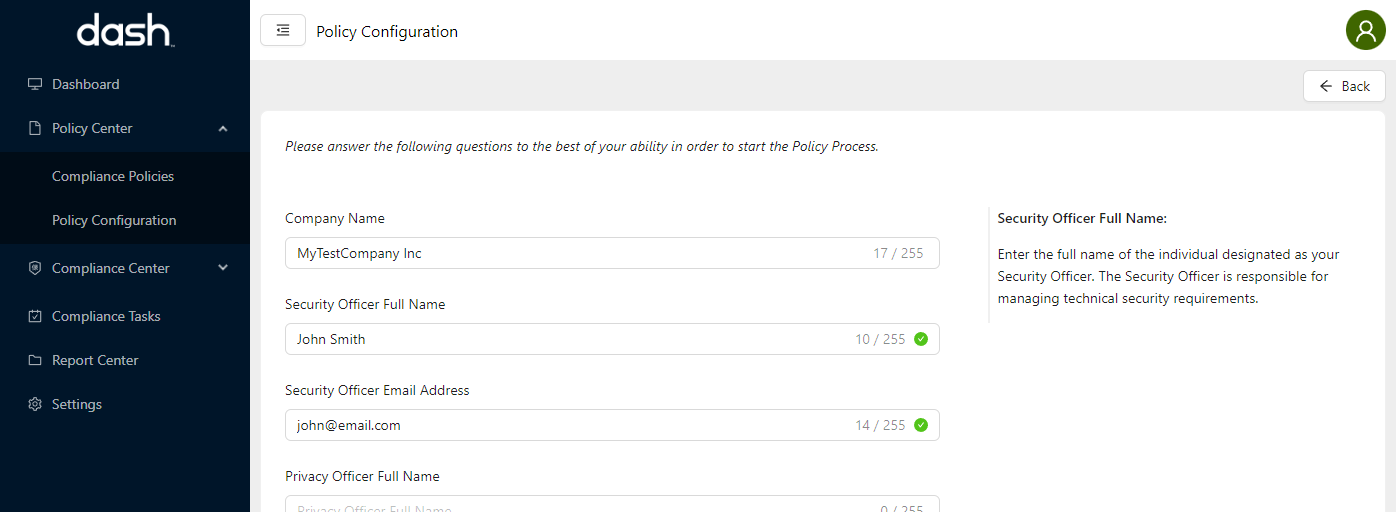
Task: Click the Security Officer Email Address field
Action: 570,425
